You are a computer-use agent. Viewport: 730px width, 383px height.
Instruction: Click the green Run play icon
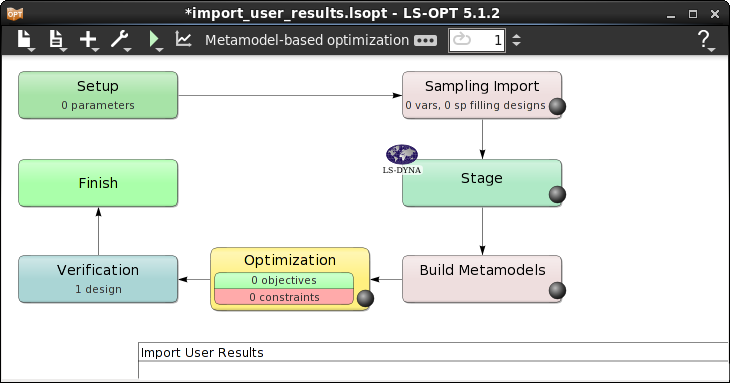click(154, 39)
